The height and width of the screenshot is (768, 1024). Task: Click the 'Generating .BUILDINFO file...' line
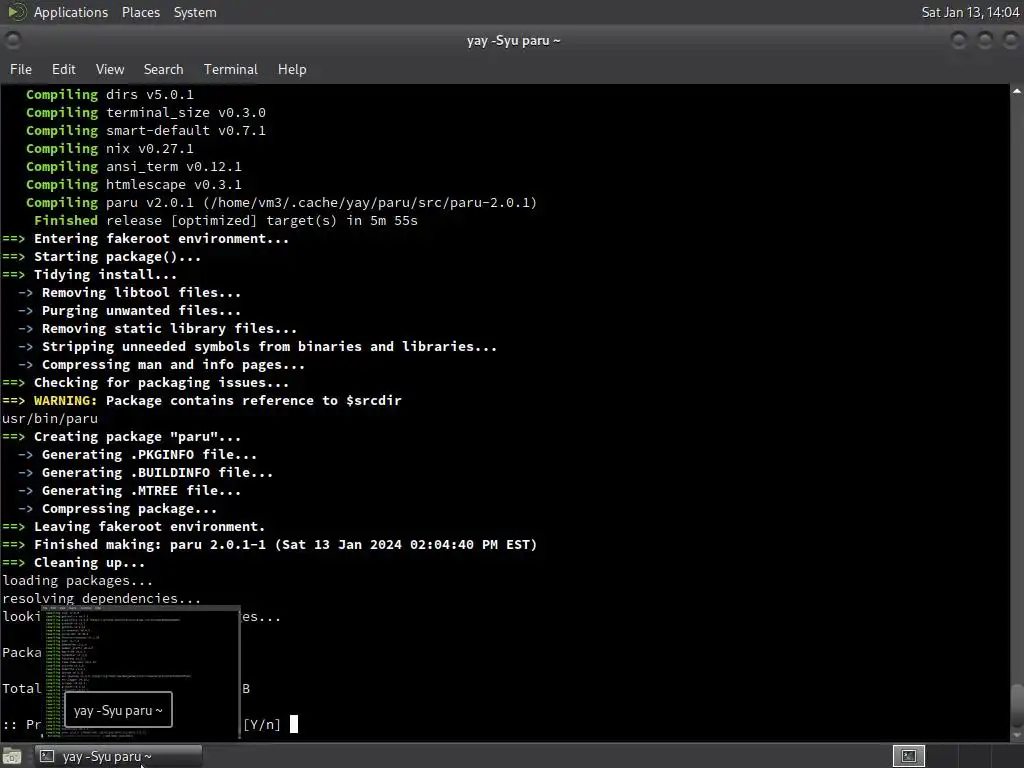[x=145, y=473]
